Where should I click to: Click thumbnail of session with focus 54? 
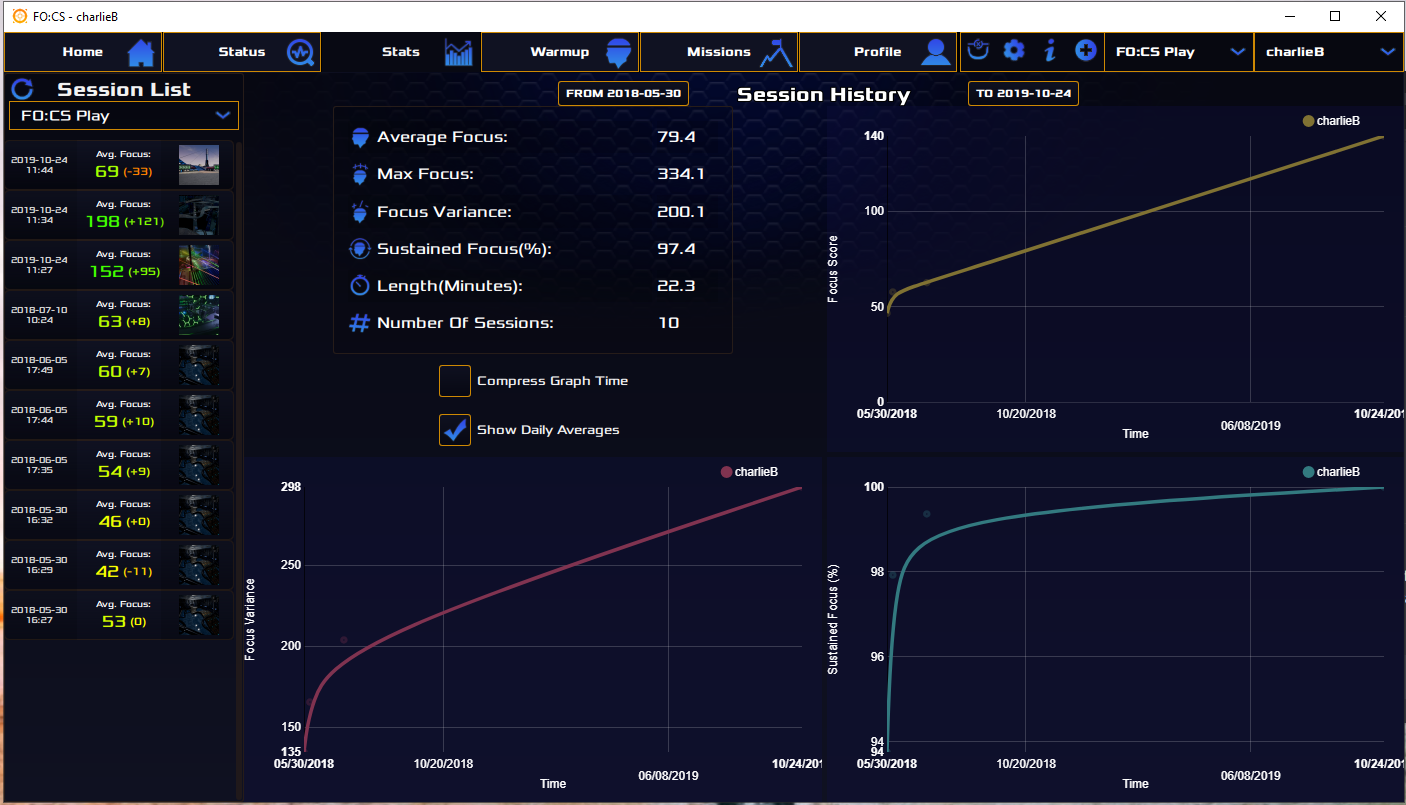coord(198,465)
